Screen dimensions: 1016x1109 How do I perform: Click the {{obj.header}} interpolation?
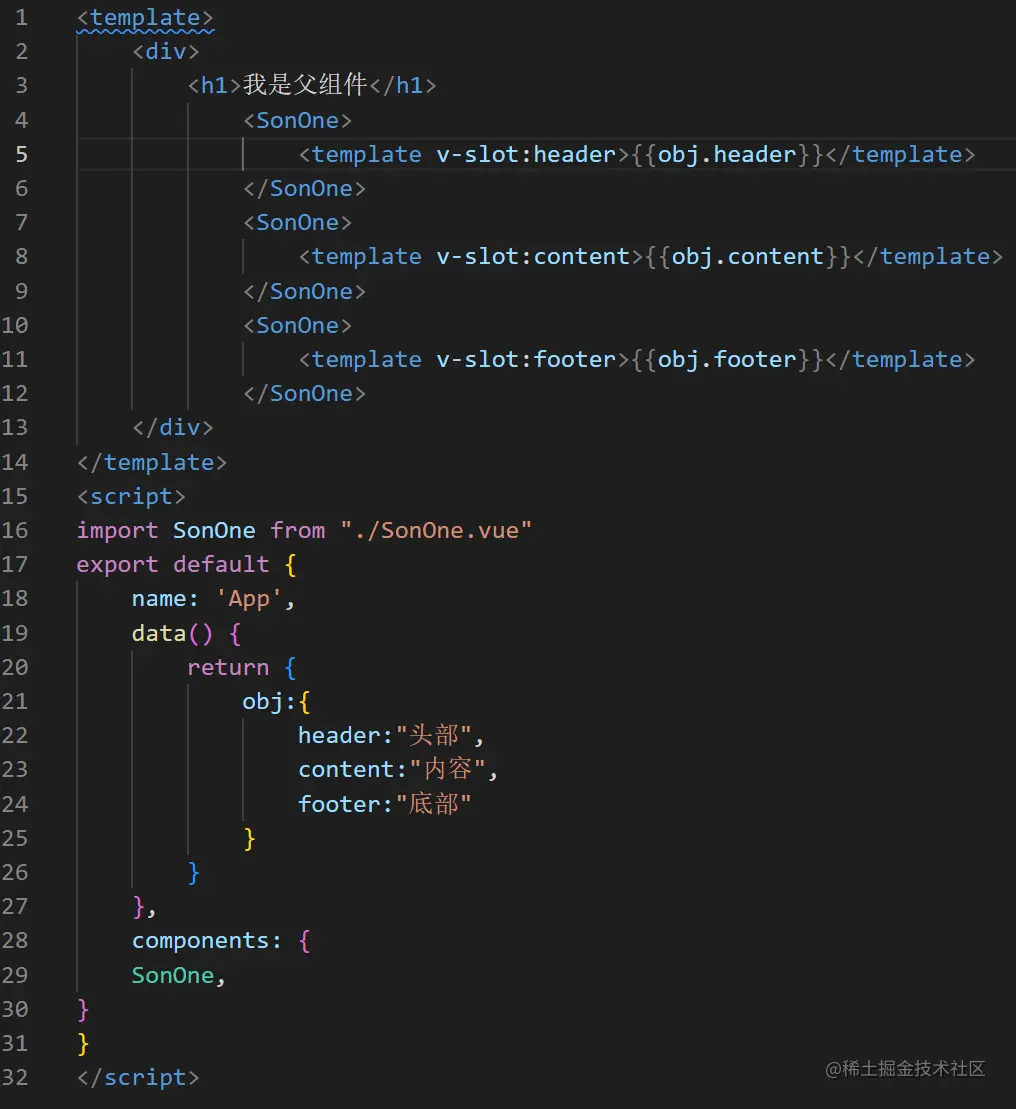pyautogui.click(x=728, y=154)
